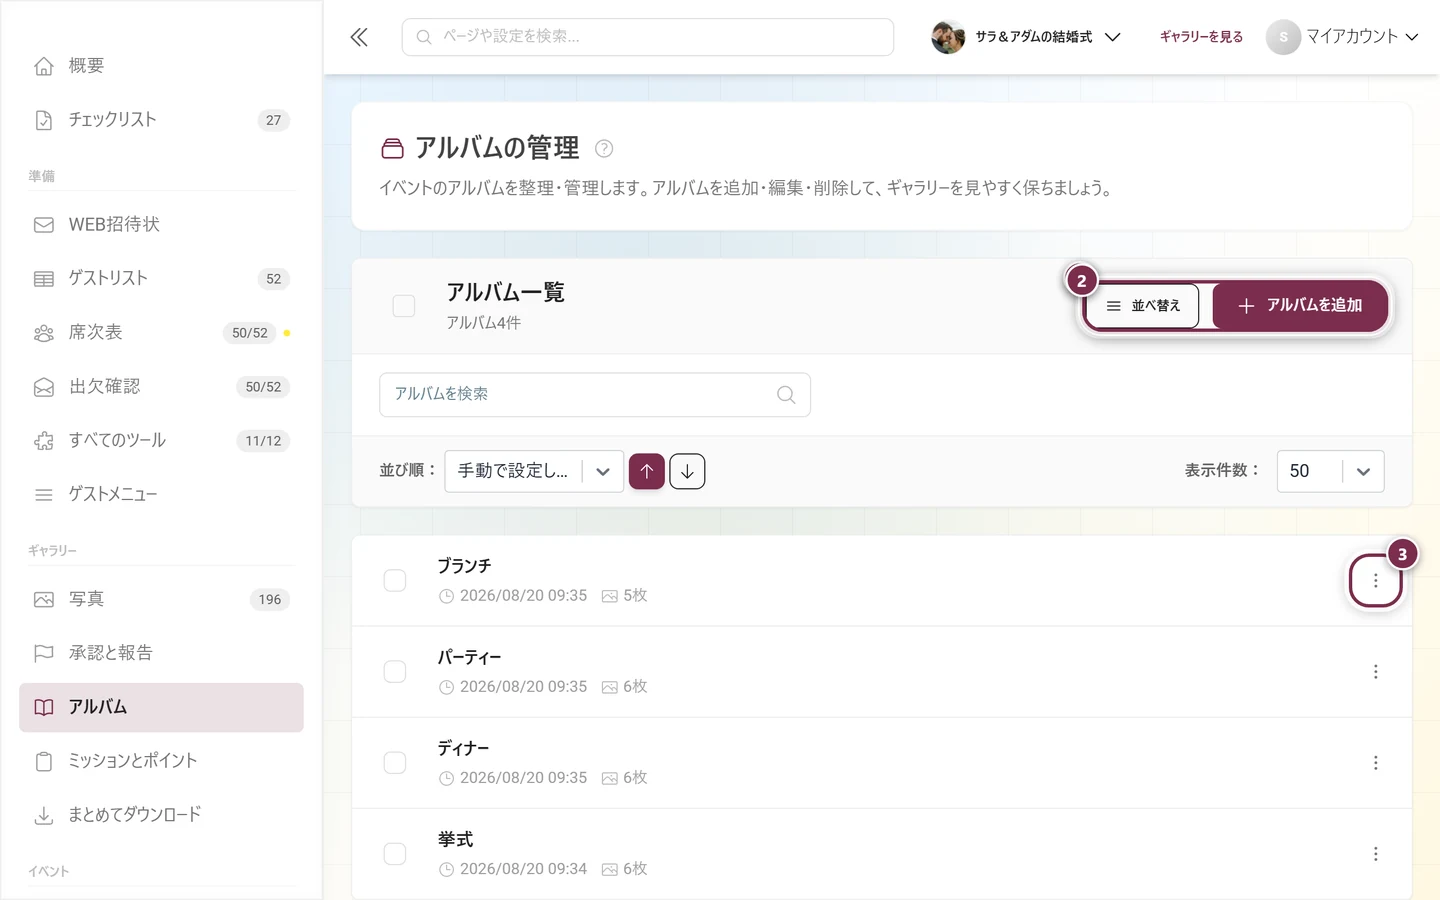Set ascending sort order with up arrow

point(647,471)
